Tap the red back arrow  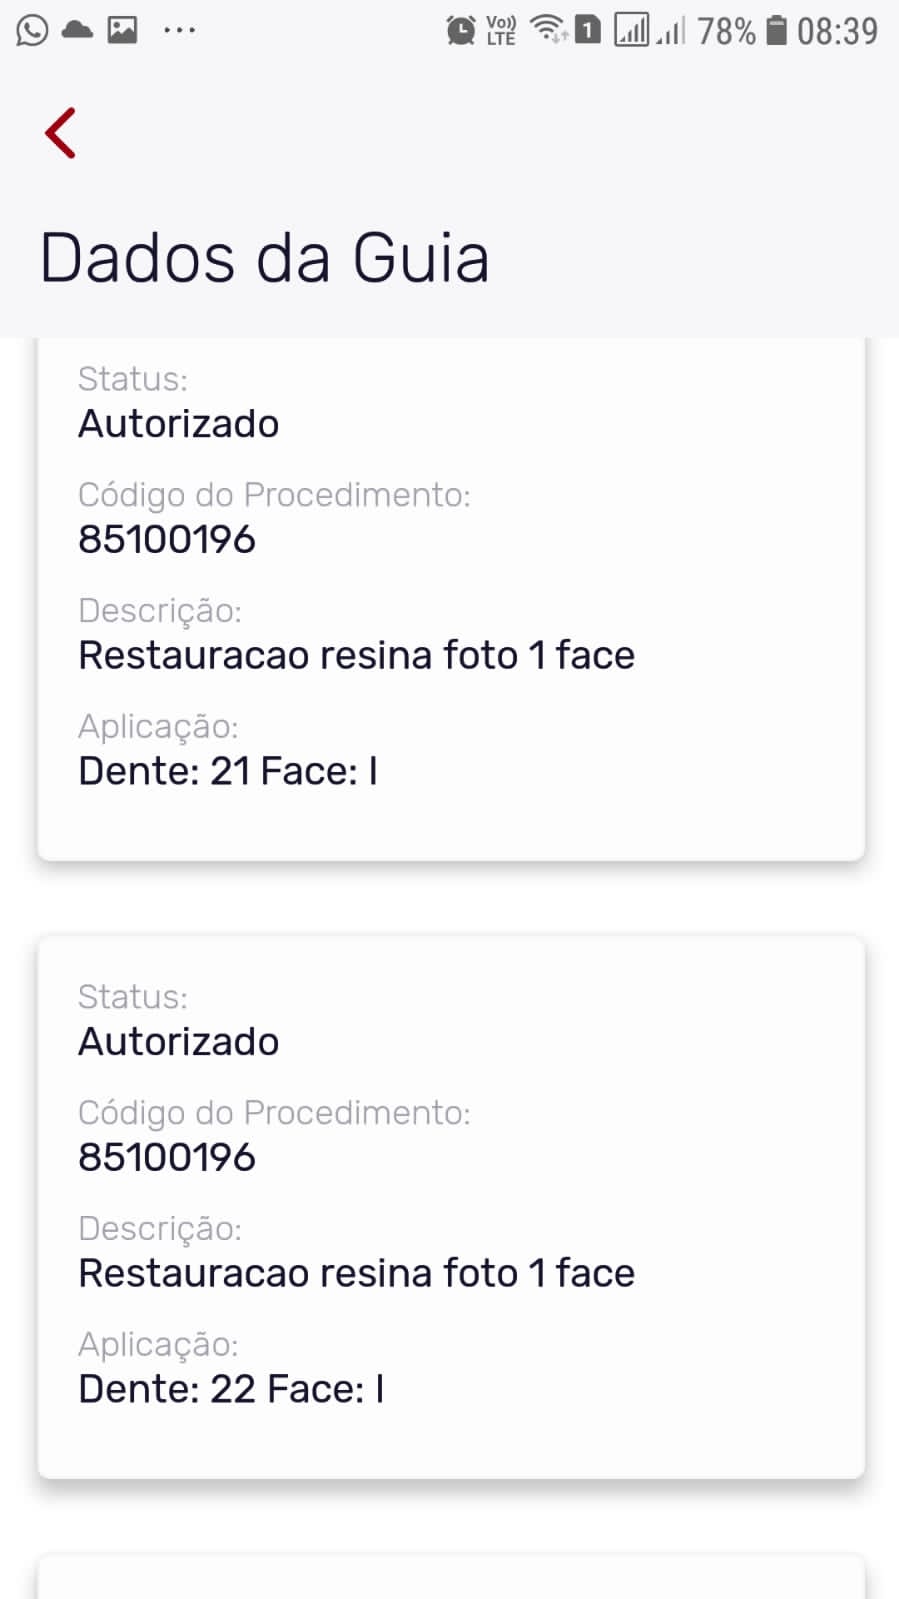pyautogui.click(x=61, y=133)
